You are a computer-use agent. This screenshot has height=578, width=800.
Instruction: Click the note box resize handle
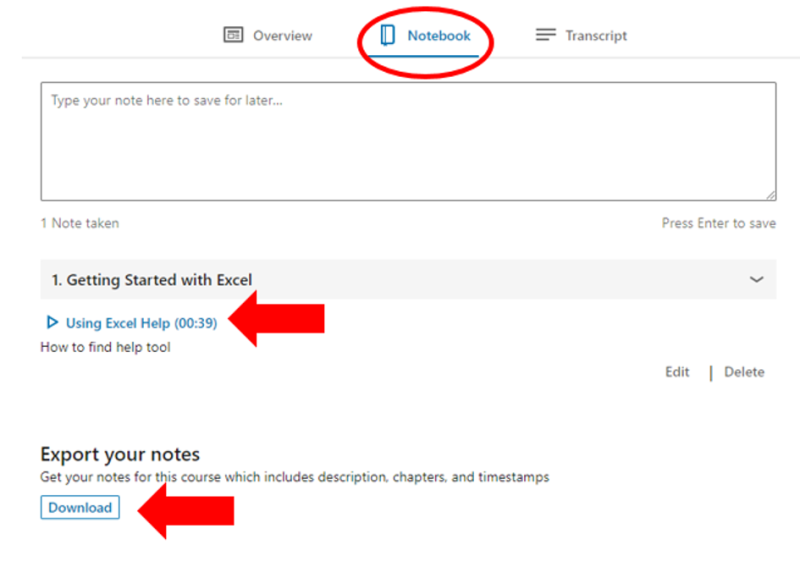[x=770, y=195]
